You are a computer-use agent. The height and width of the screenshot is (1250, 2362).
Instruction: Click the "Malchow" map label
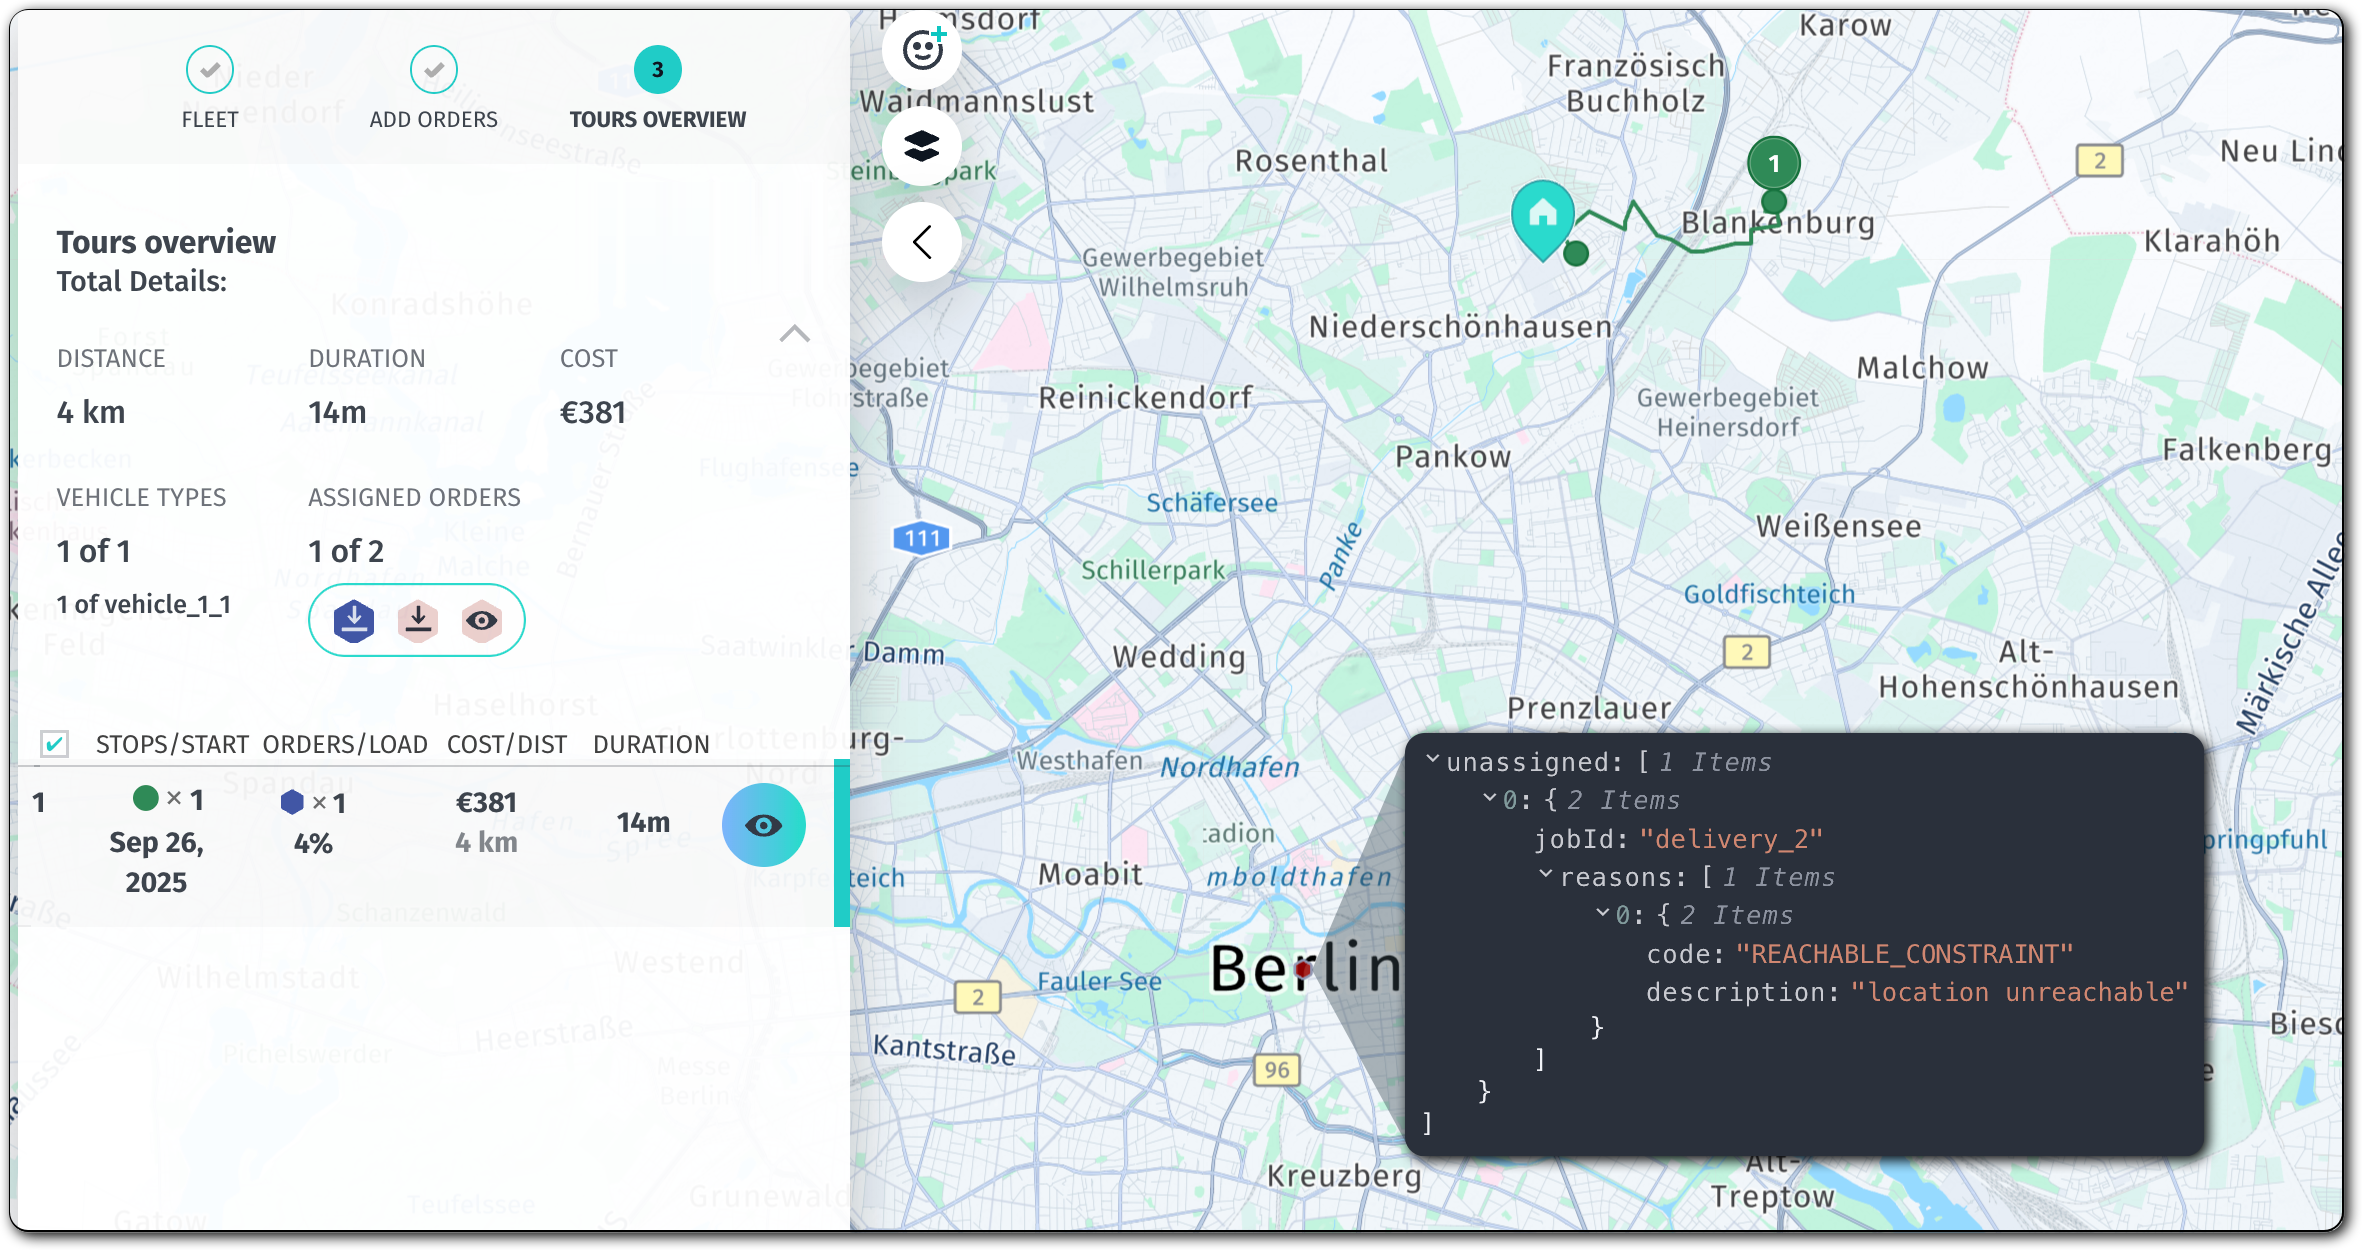1922,368
